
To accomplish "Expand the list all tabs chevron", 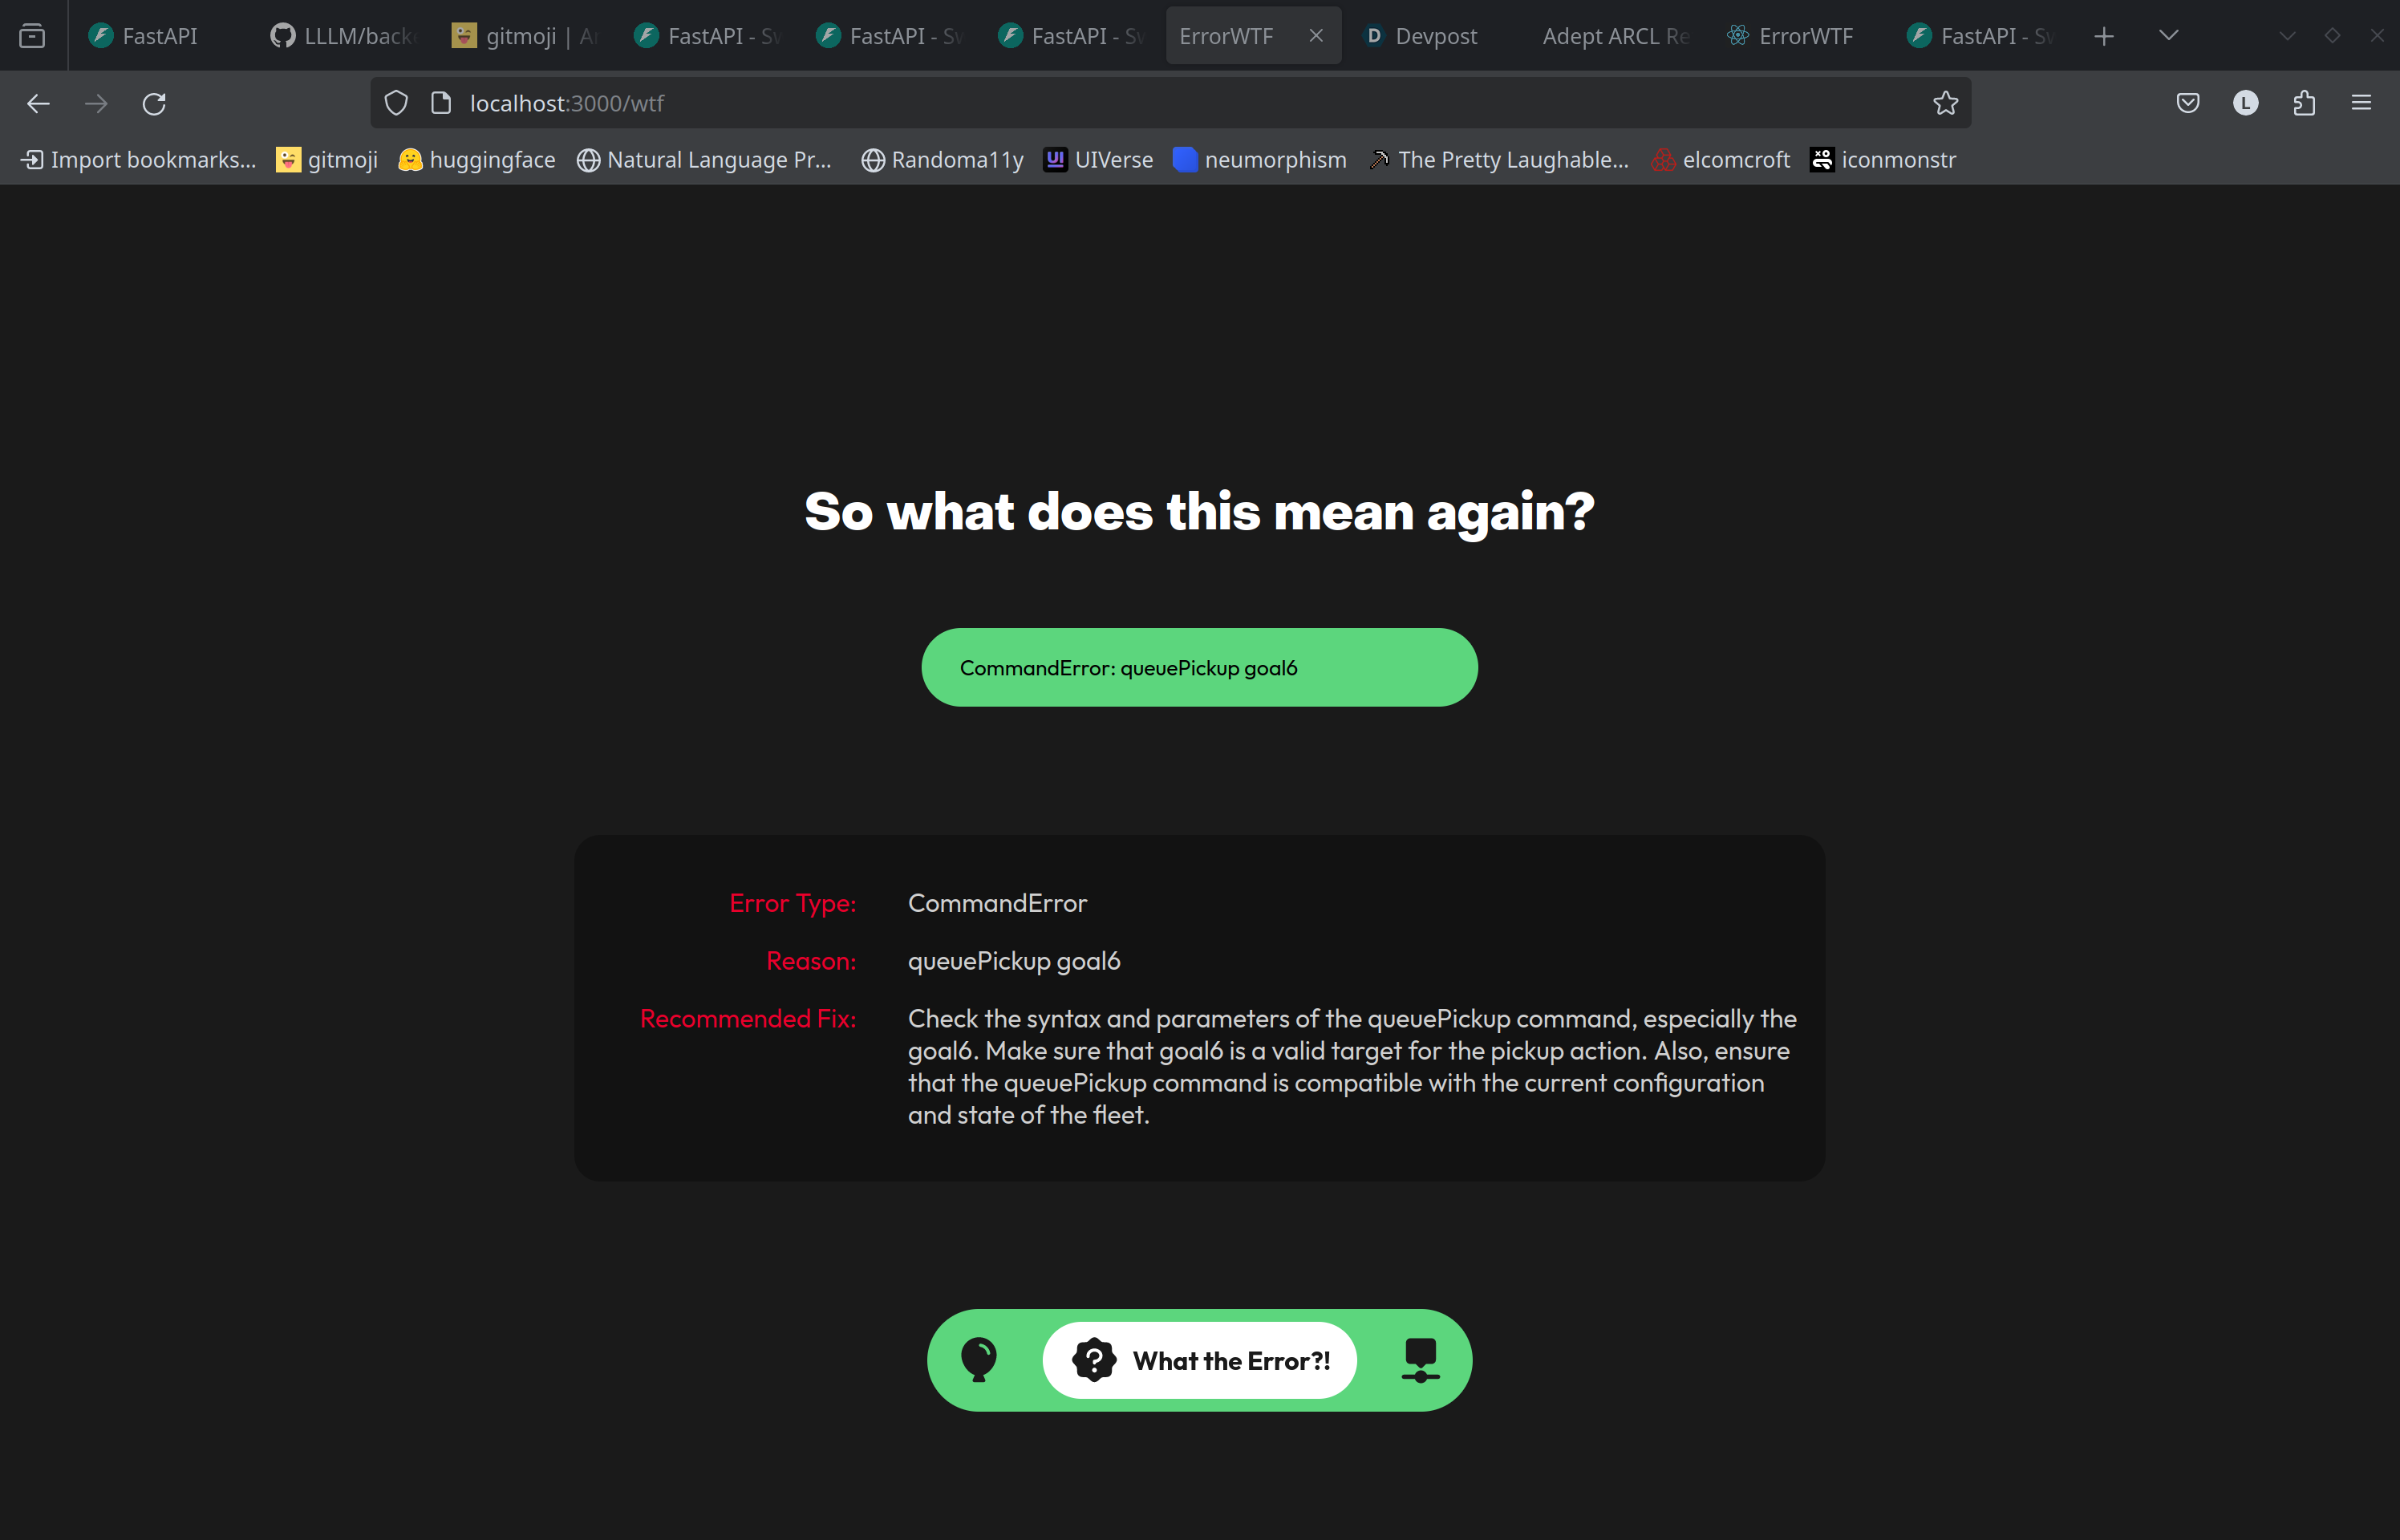I will [2169, 36].
